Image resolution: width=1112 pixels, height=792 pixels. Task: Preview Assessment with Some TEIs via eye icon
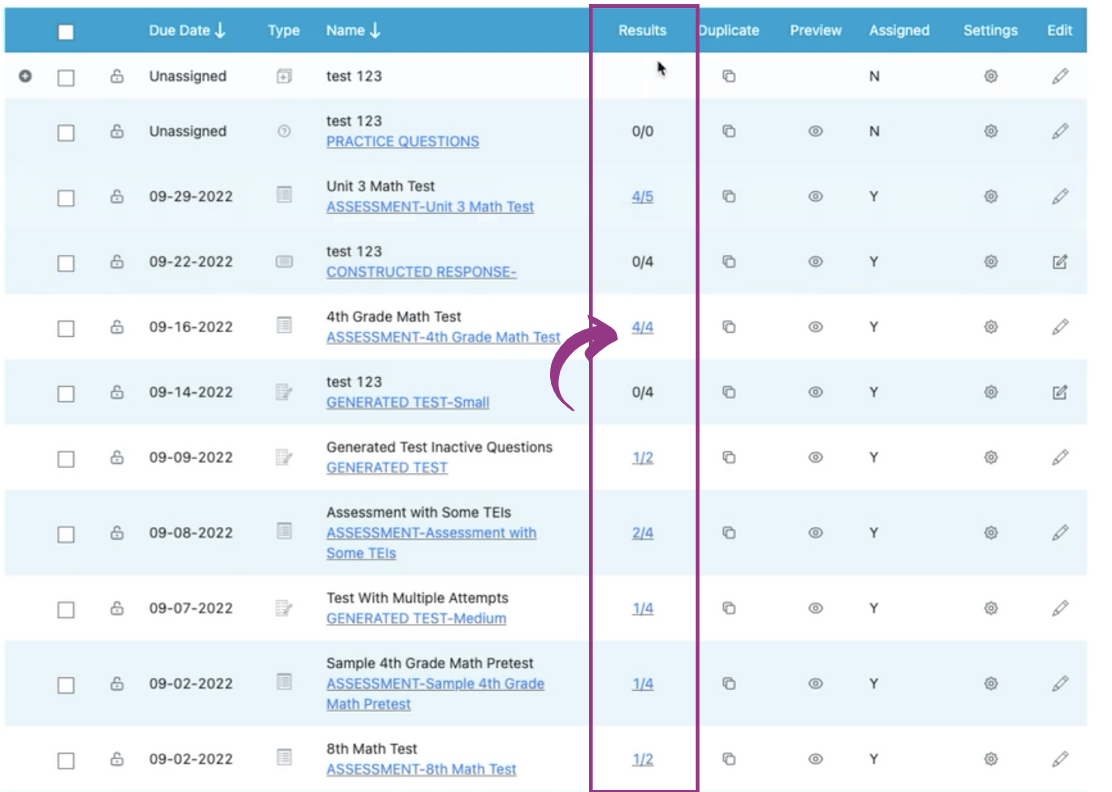tap(816, 533)
